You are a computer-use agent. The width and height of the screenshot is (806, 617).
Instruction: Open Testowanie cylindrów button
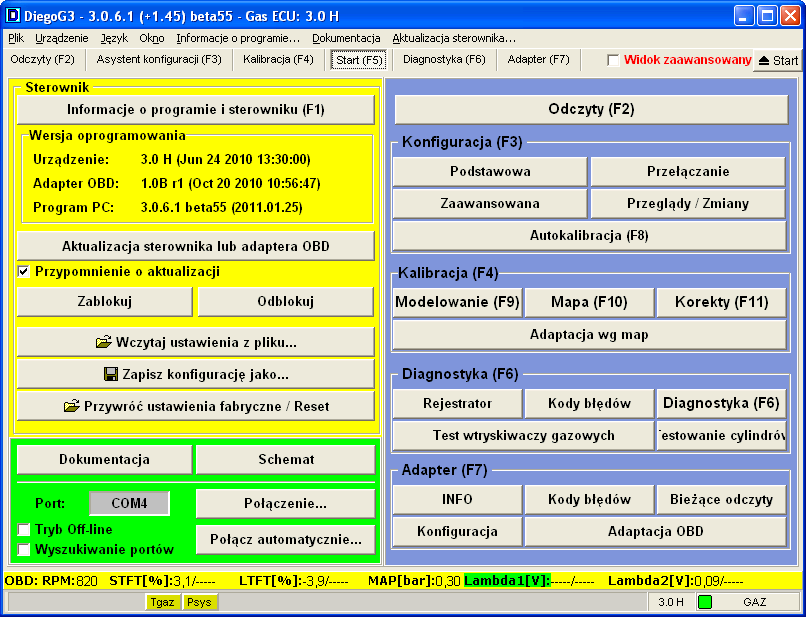721,435
